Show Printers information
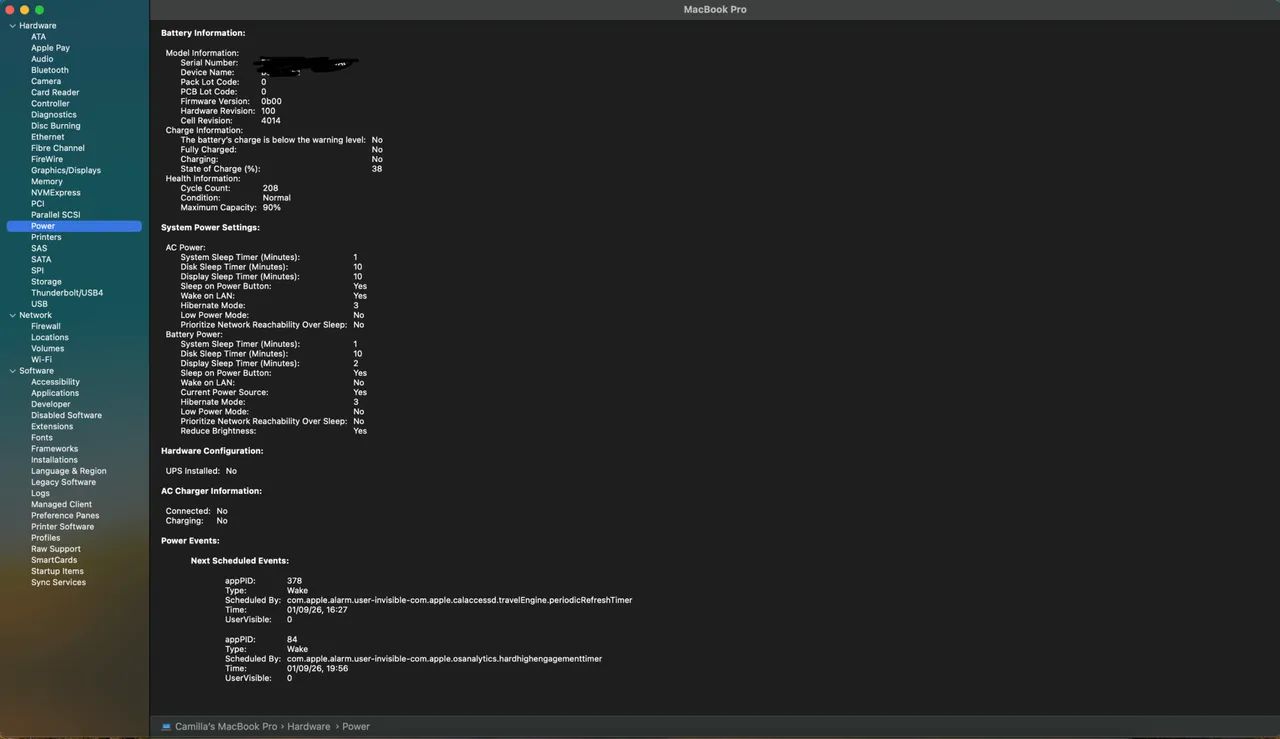Screen dimensions: 1280x739 click(x=46, y=237)
